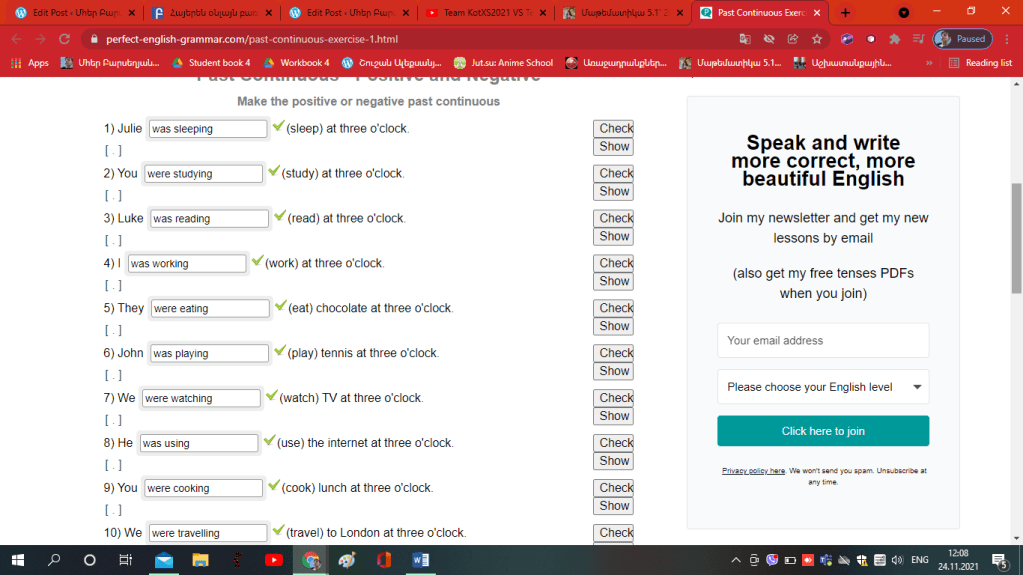
Task: Open Word from the taskbar
Action: coord(420,560)
